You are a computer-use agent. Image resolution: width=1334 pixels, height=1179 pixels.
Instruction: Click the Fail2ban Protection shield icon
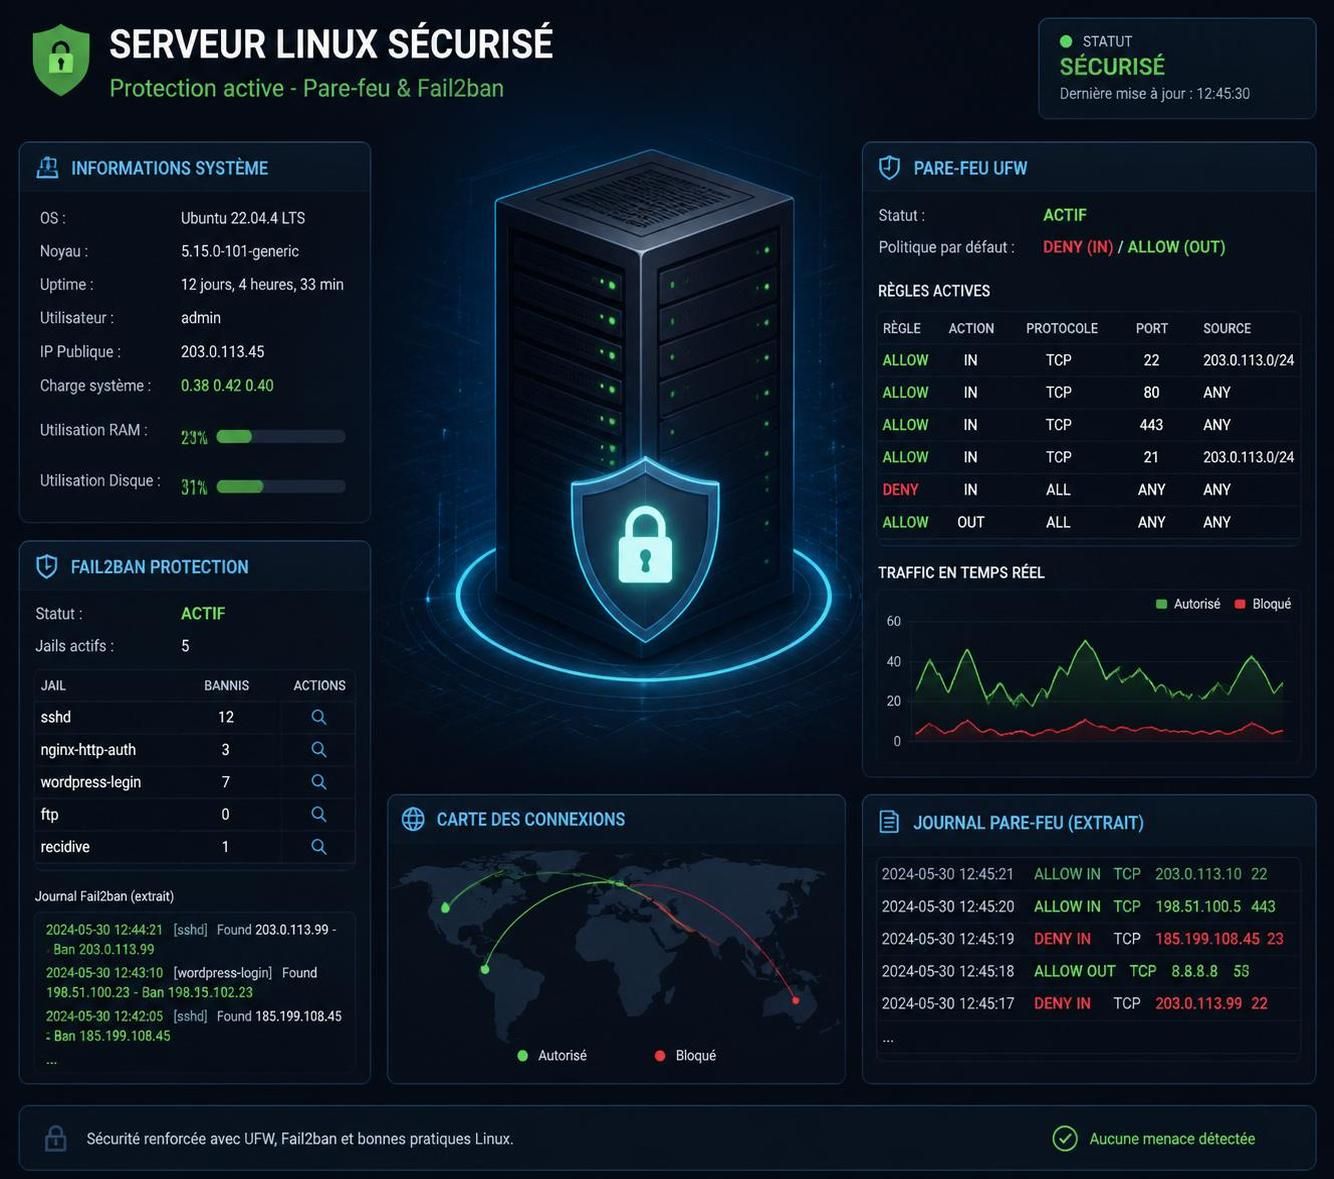pyautogui.click(x=47, y=566)
